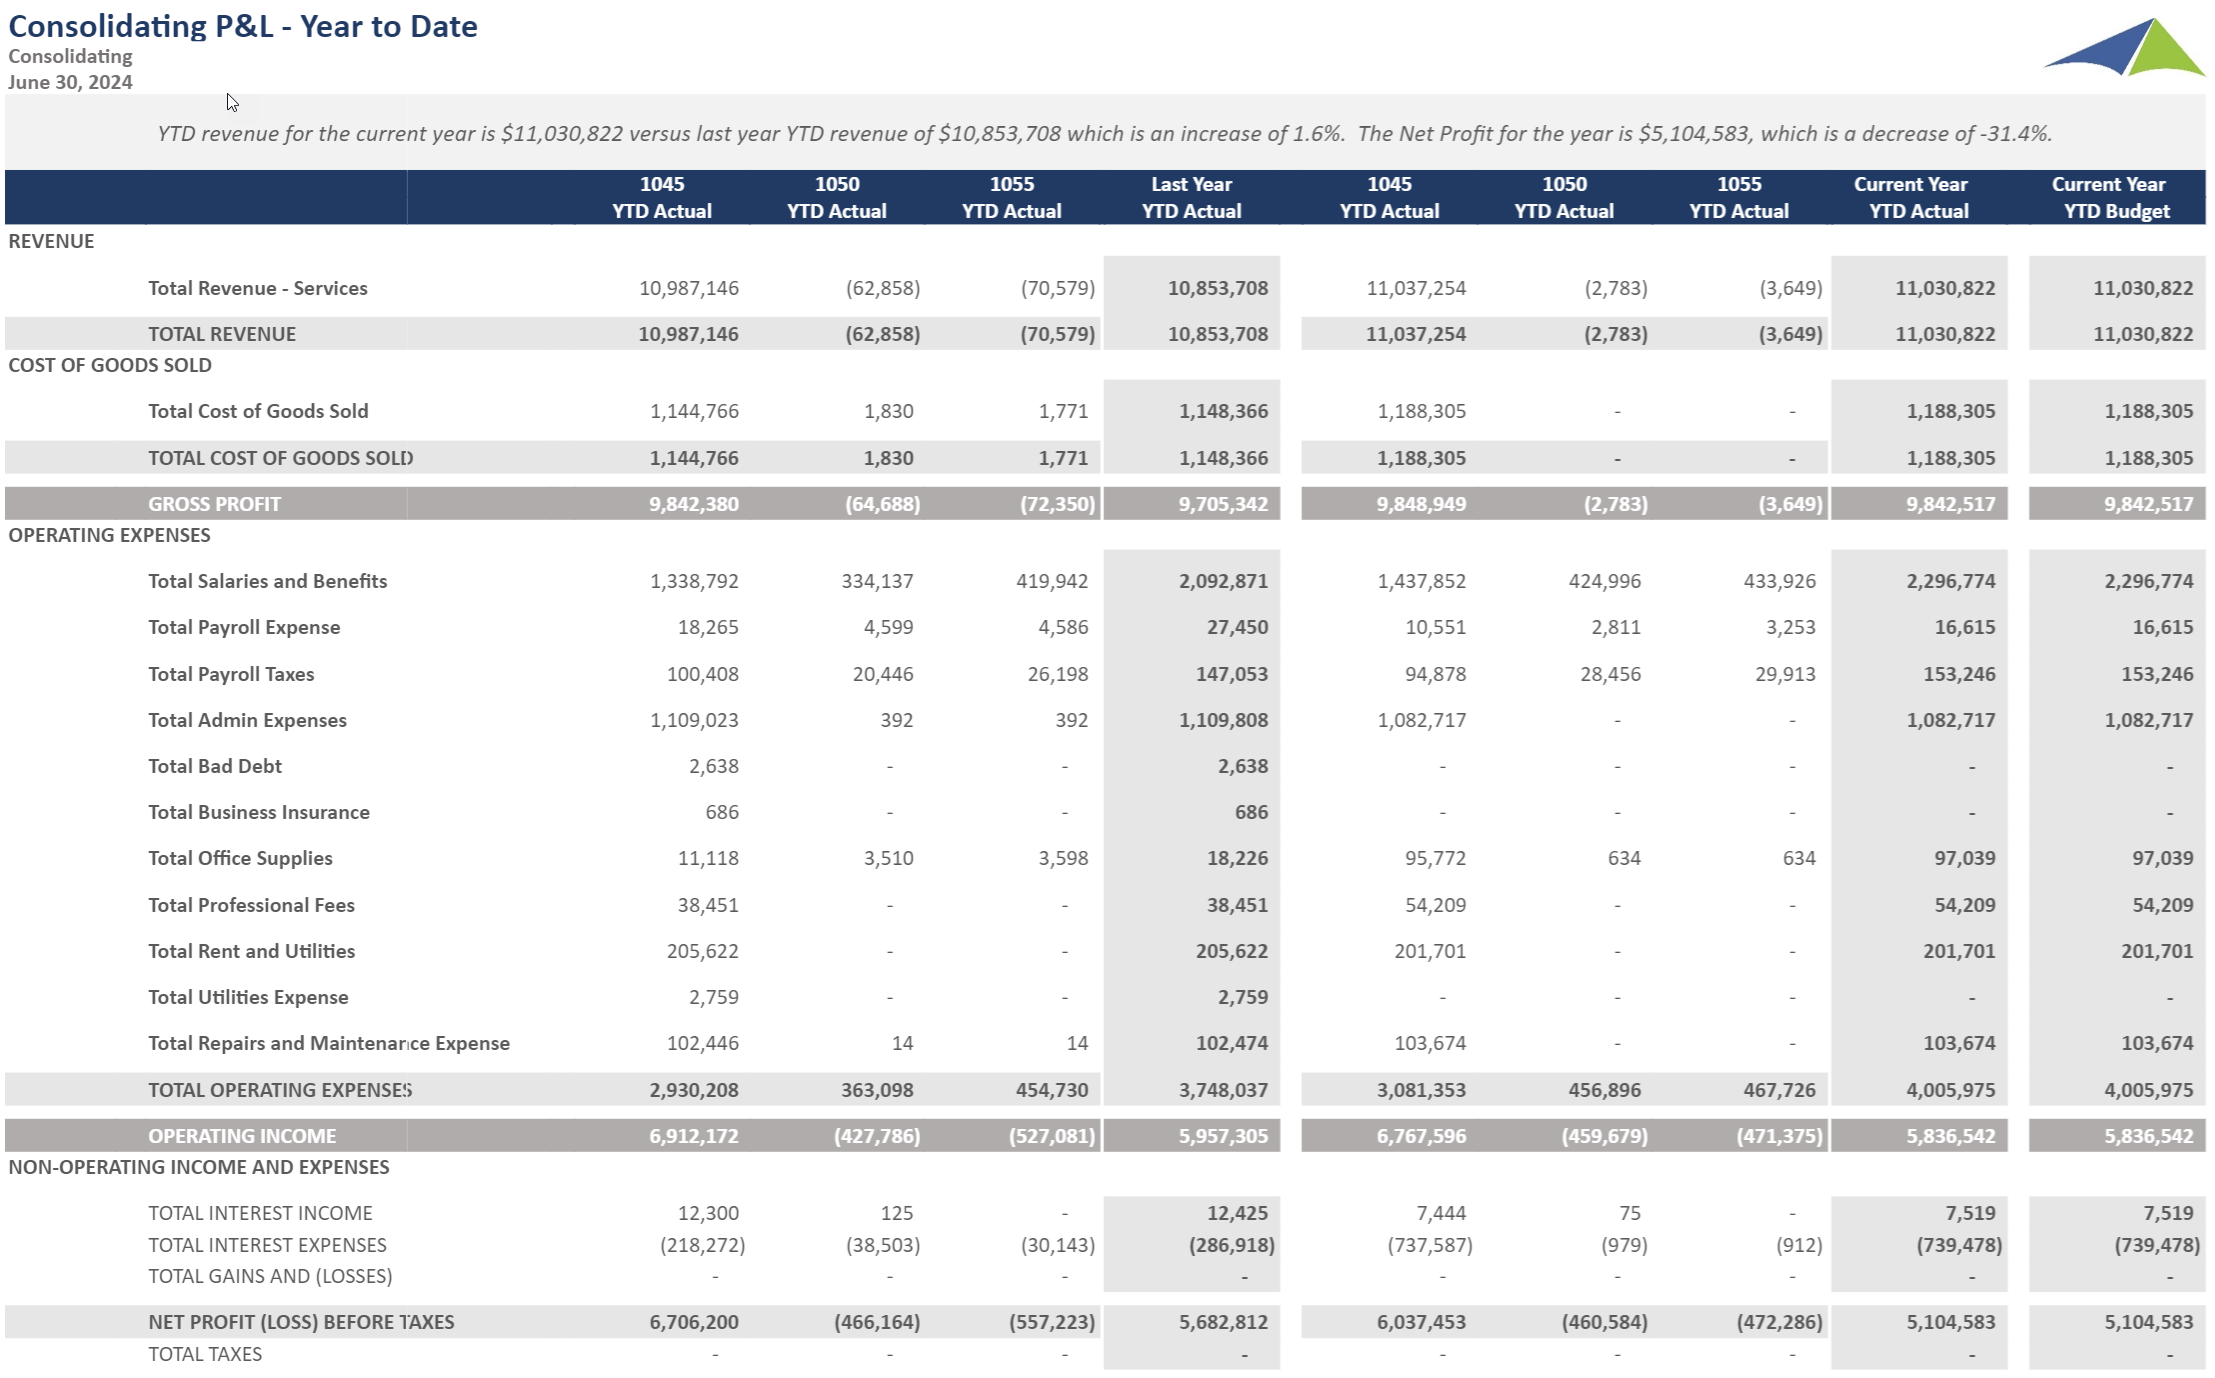Click the 1,109,808 admin expenses value
Viewport: 2215px width, 1378px height.
(x=1222, y=720)
